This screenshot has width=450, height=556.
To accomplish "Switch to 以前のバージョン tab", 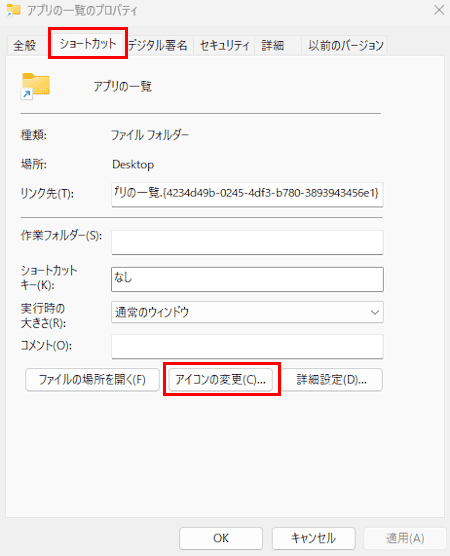I will tap(345, 45).
